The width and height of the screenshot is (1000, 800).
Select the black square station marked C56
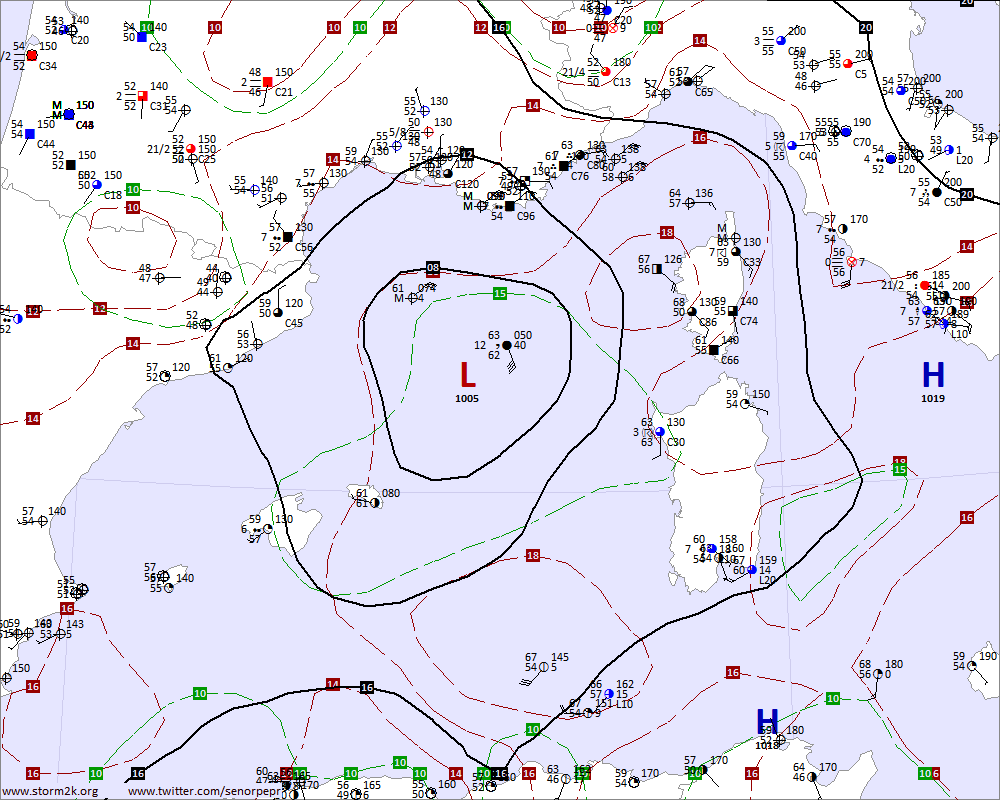288,237
